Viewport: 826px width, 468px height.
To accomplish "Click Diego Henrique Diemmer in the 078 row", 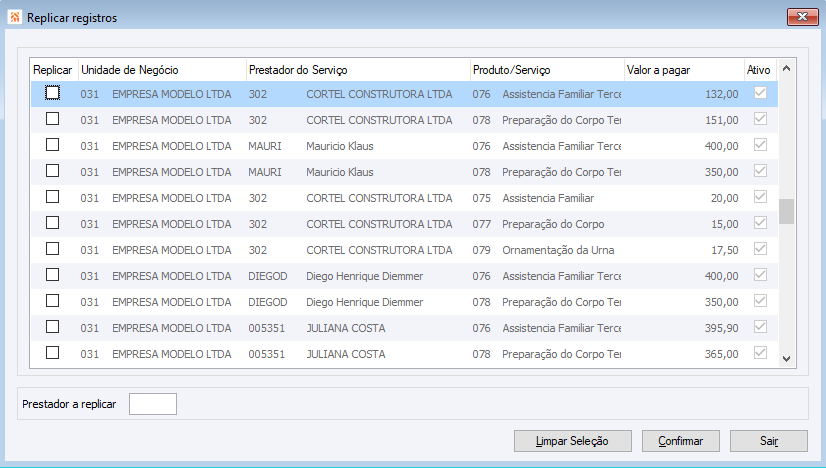I will tap(365, 302).
